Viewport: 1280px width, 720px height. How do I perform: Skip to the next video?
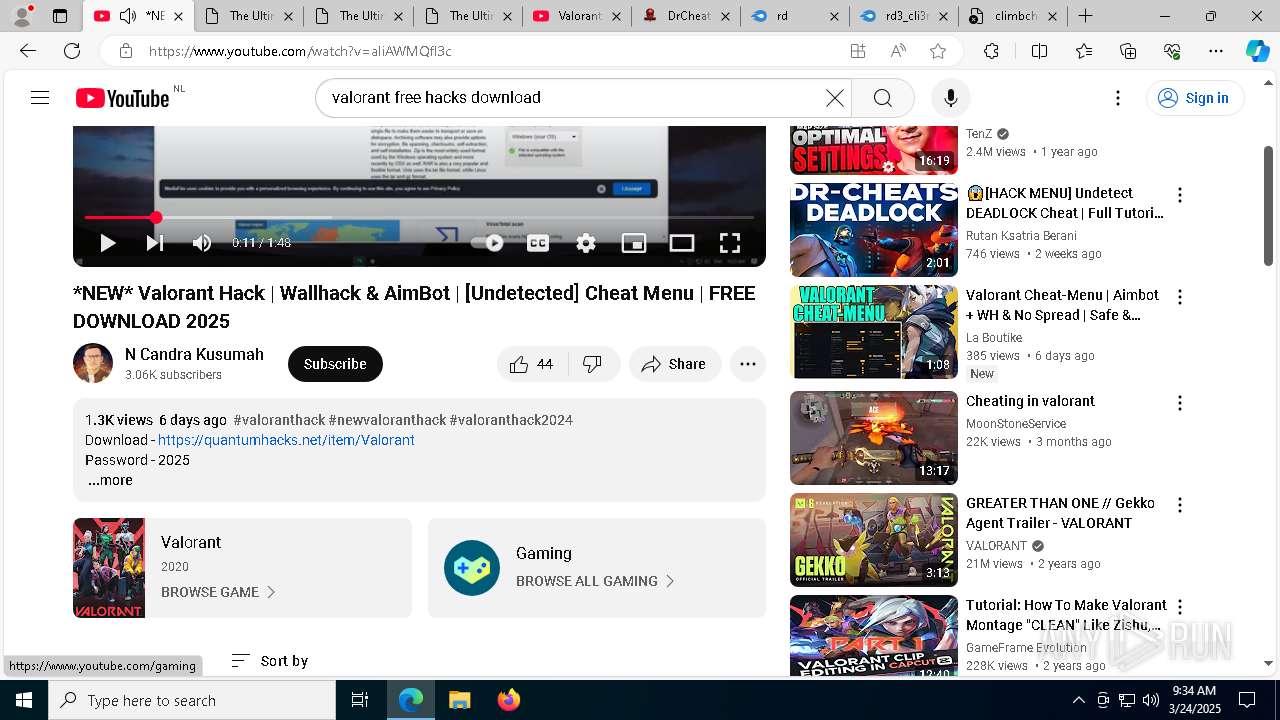pos(155,242)
